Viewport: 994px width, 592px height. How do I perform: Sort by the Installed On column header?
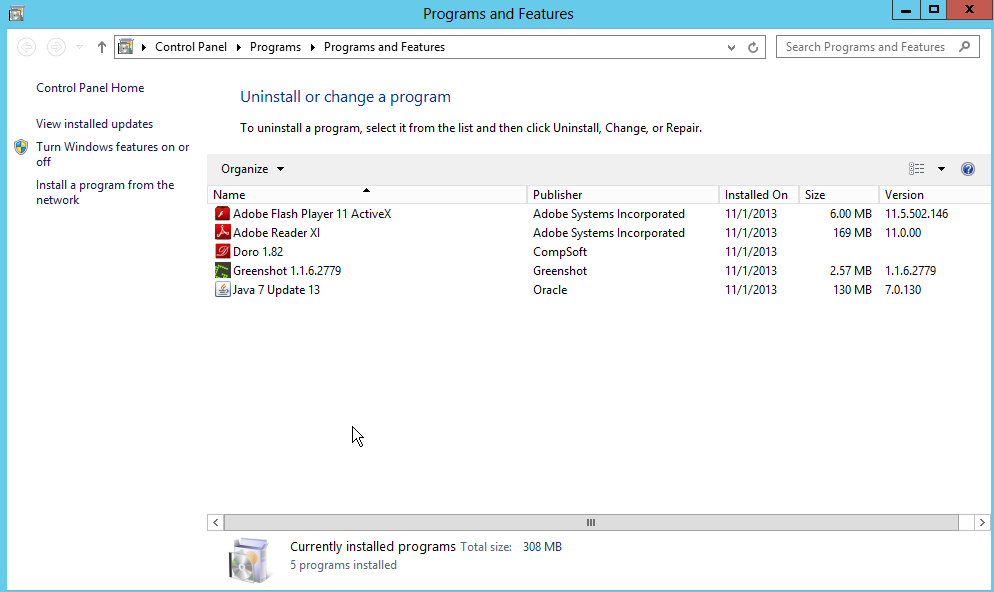coord(759,195)
